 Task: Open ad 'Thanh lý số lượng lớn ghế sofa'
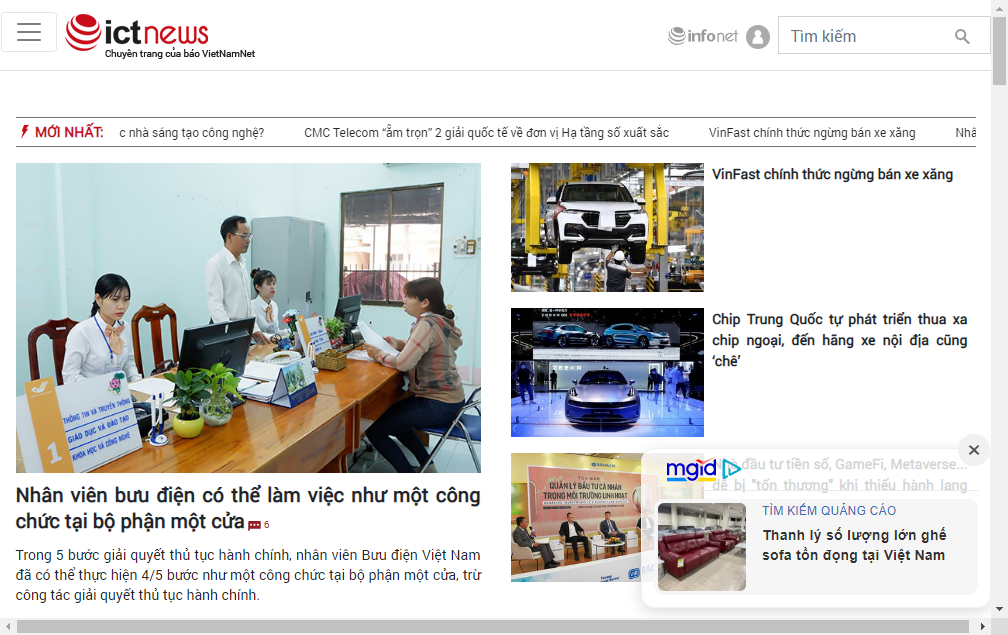854,545
